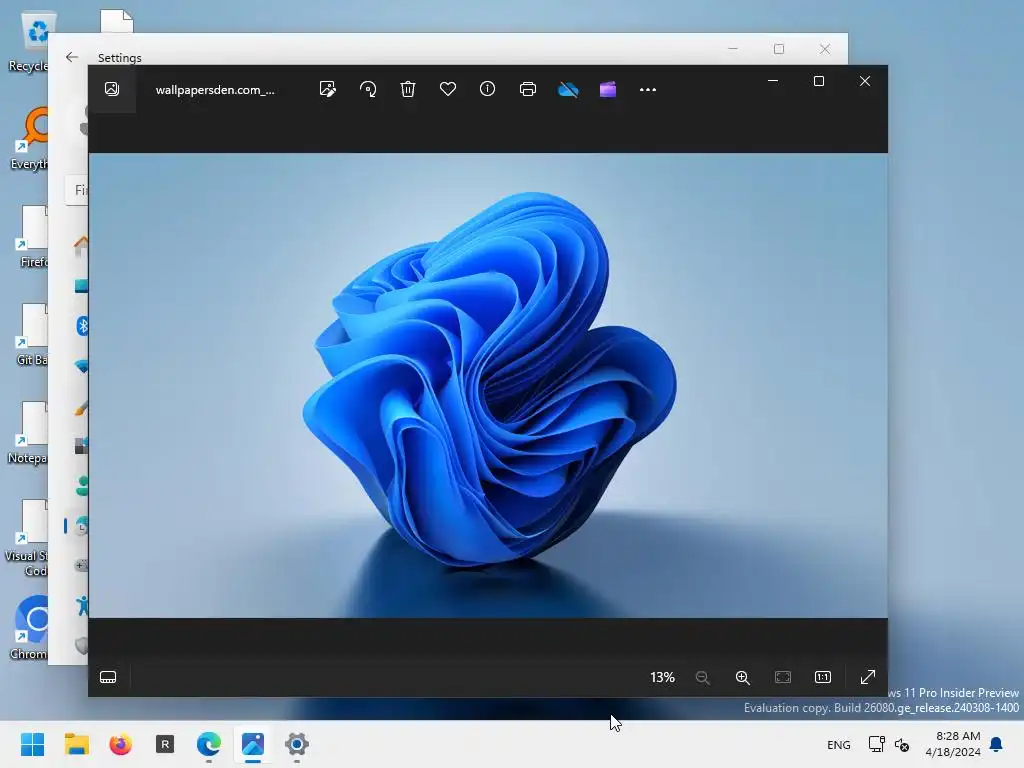This screenshot has height=768, width=1024.
Task: Click the OneDrive cloud icon in Photos
Action: 568,89
